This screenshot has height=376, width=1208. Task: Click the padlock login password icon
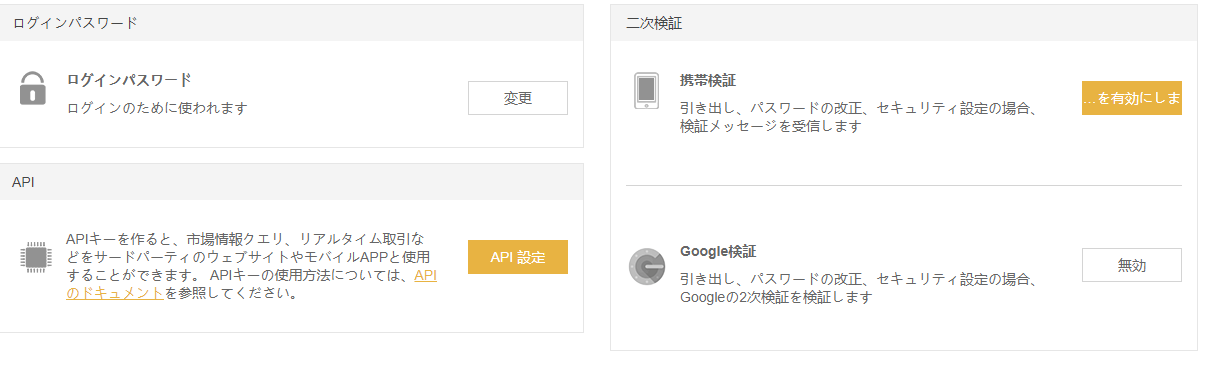coord(33,89)
